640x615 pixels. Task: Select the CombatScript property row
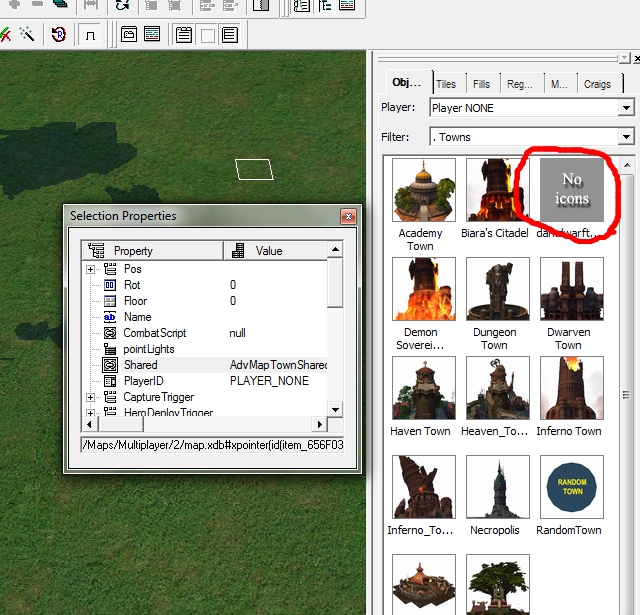point(204,333)
